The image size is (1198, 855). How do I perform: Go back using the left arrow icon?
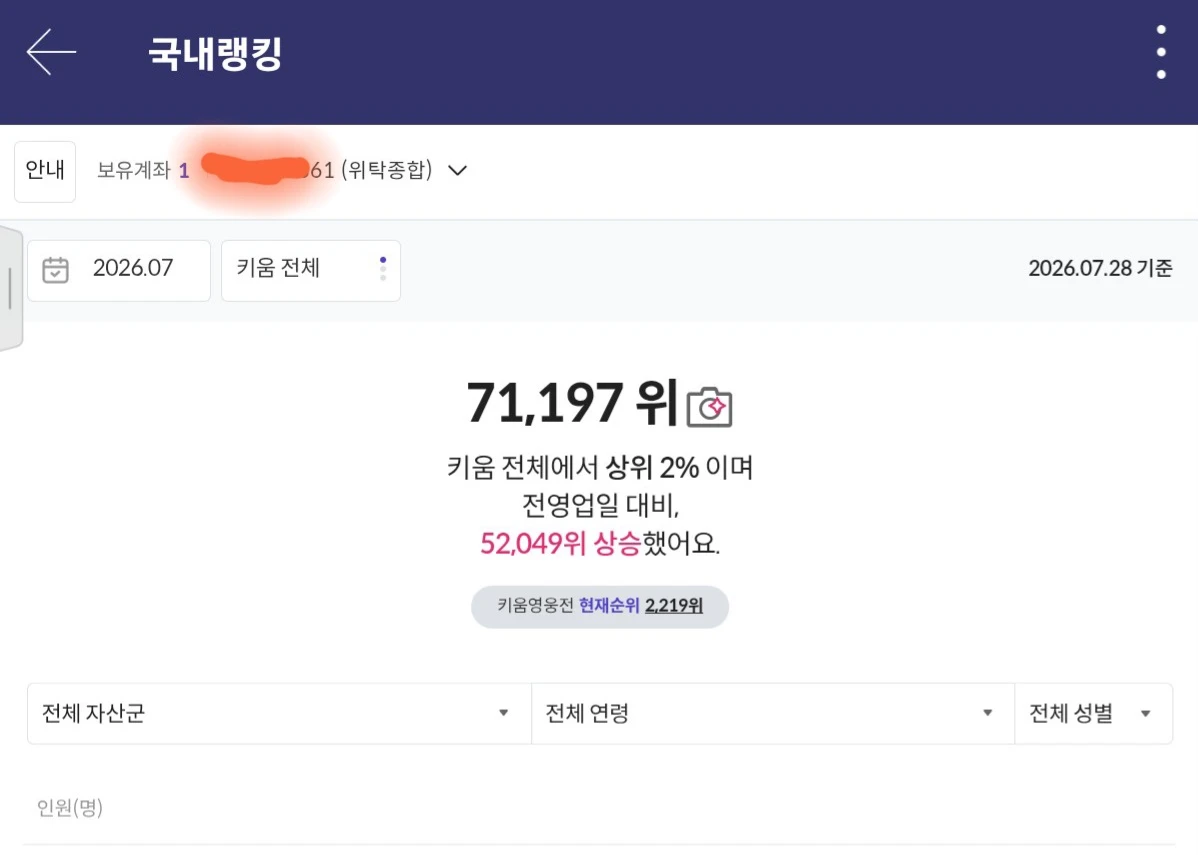51,52
